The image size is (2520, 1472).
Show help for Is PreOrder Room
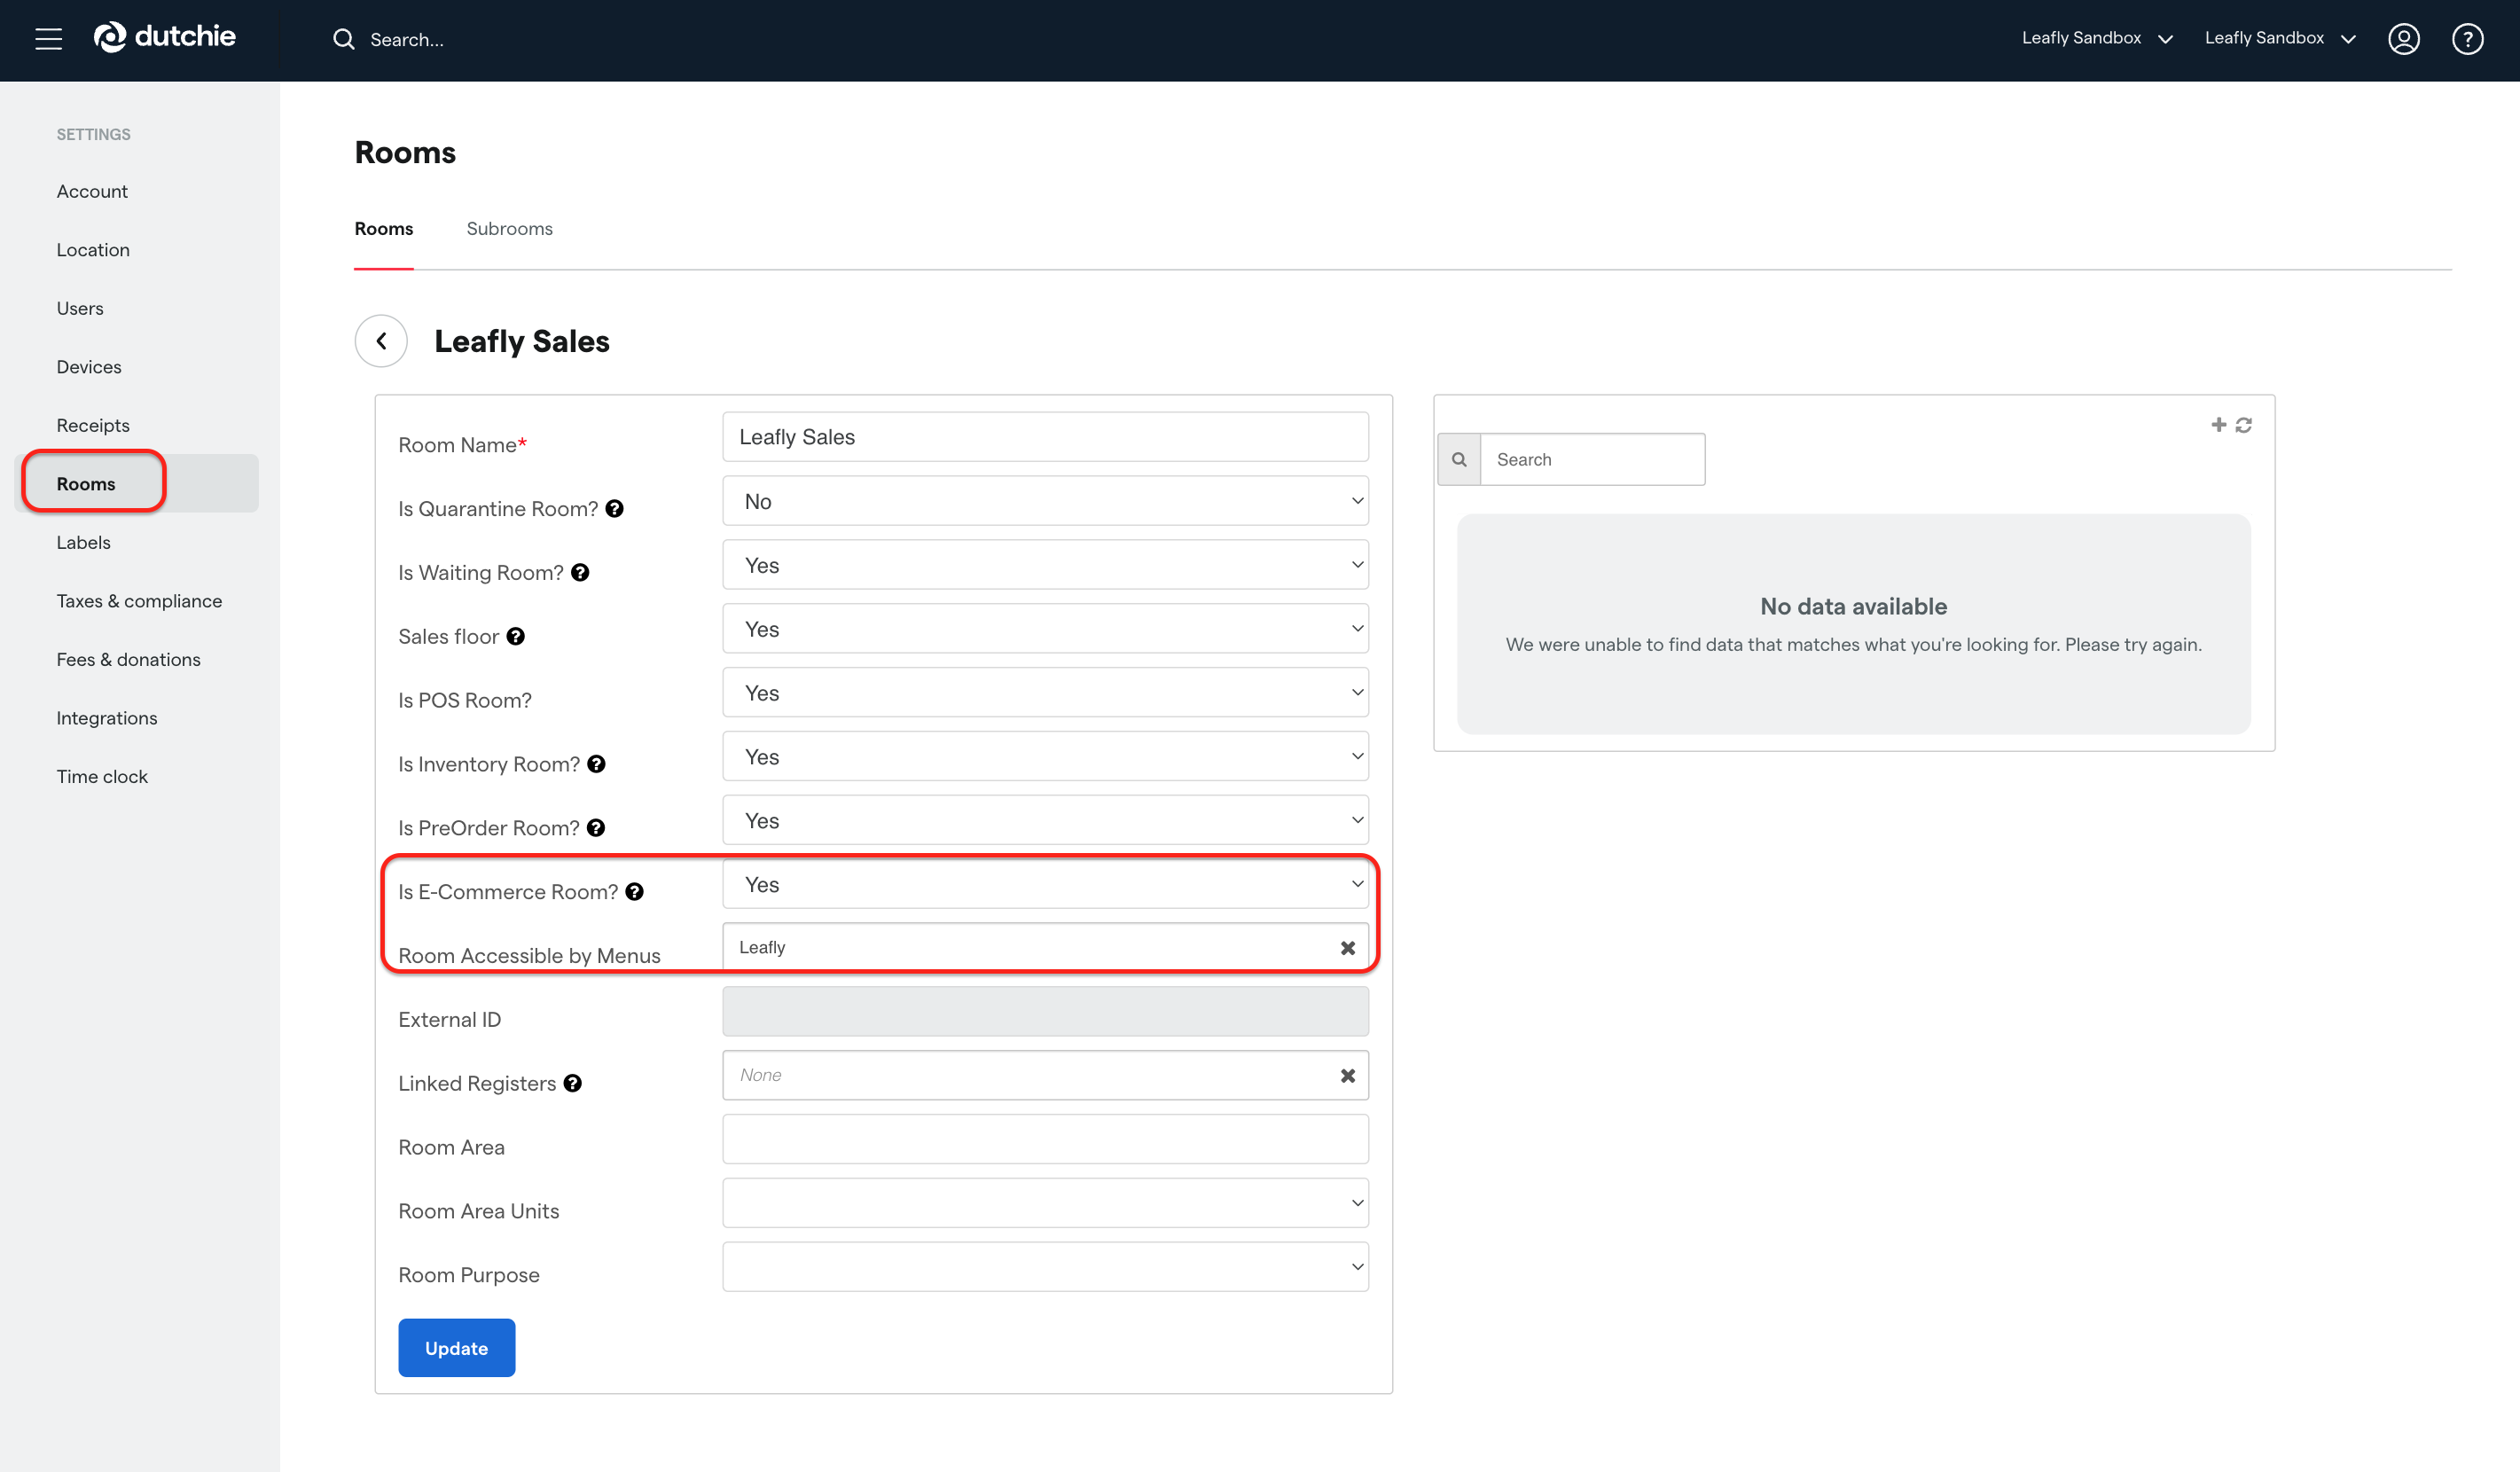[x=596, y=828]
